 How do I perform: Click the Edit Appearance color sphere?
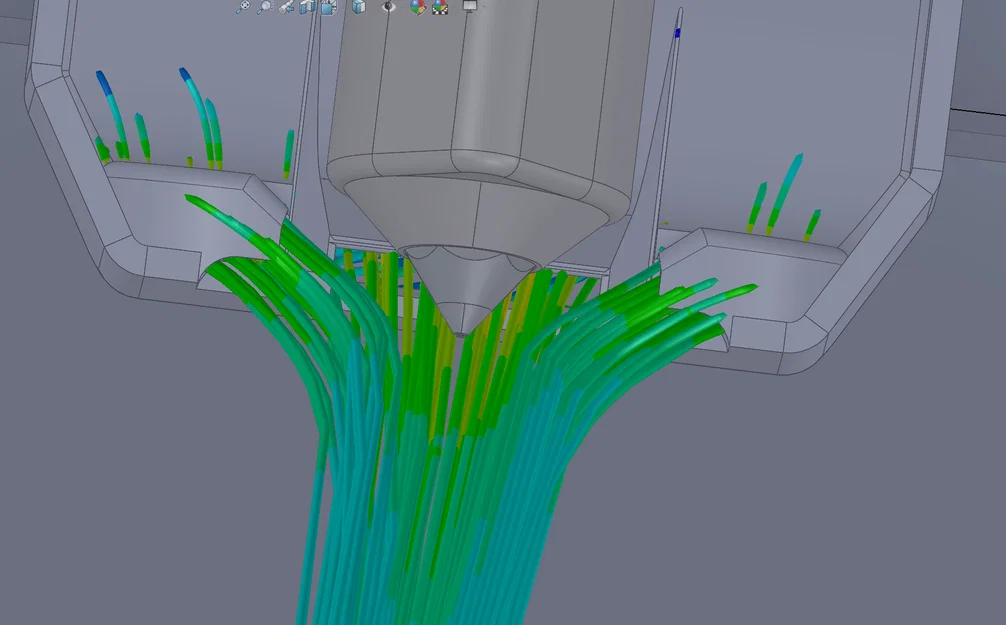point(418,7)
